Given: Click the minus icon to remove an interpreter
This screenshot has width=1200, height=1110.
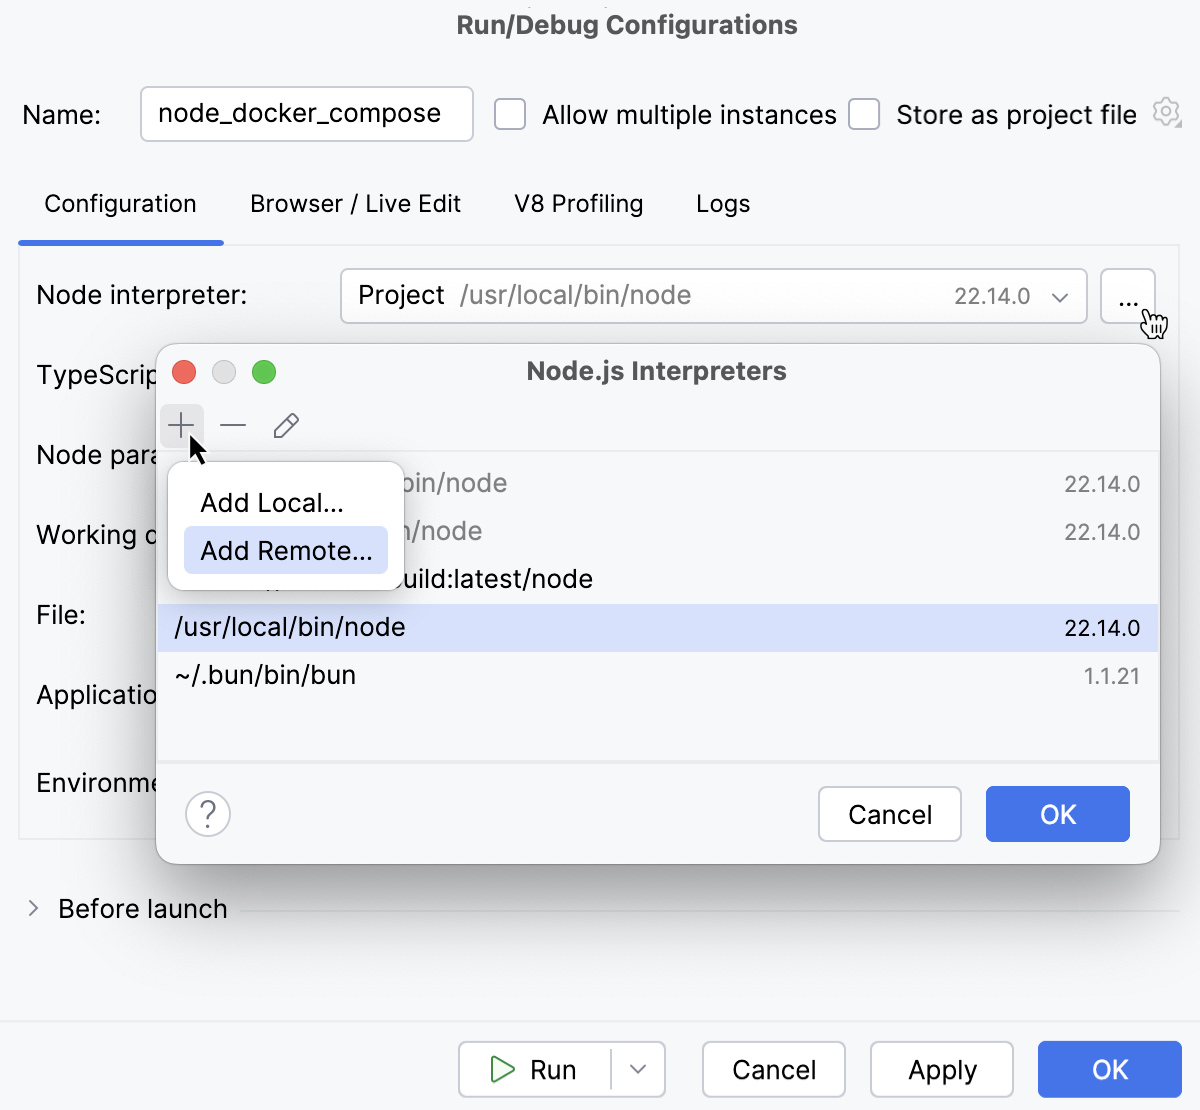Looking at the screenshot, I should [x=233, y=425].
